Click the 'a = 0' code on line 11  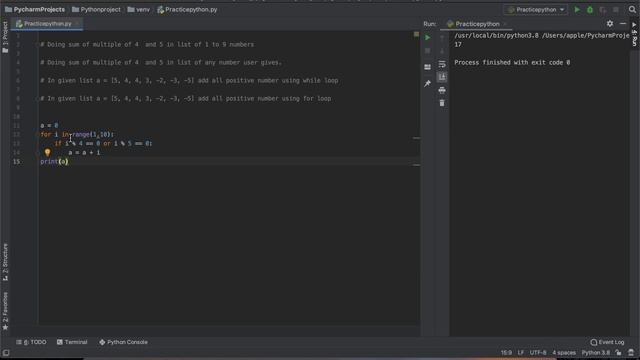click(x=49, y=125)
